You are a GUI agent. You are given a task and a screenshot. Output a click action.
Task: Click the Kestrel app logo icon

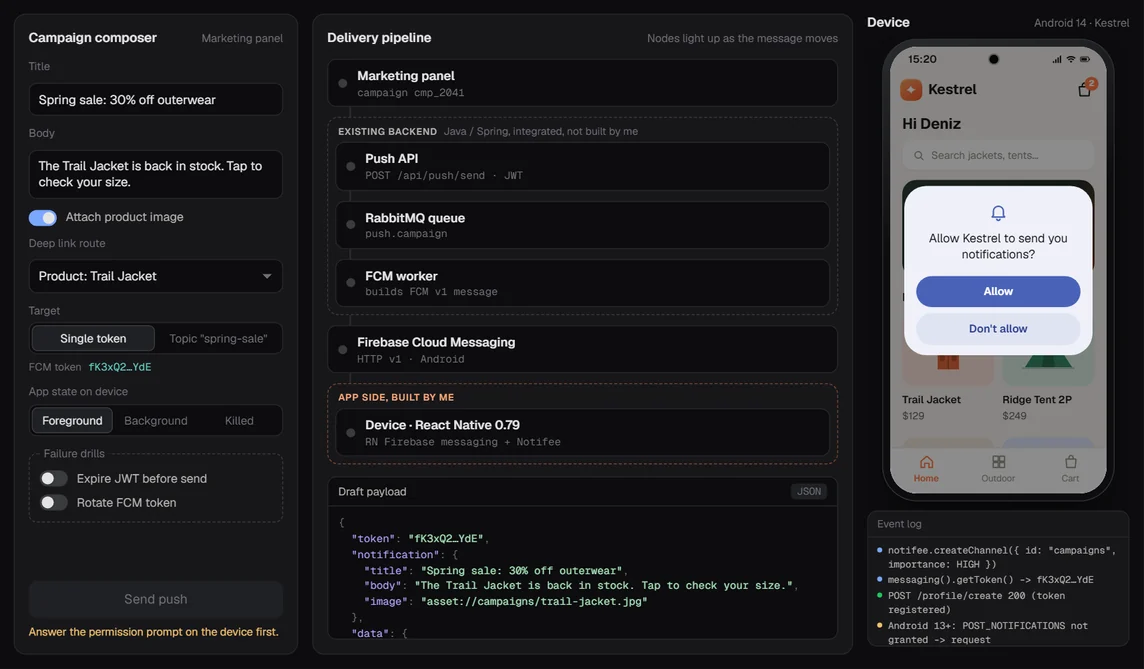(x=911, y=90)
